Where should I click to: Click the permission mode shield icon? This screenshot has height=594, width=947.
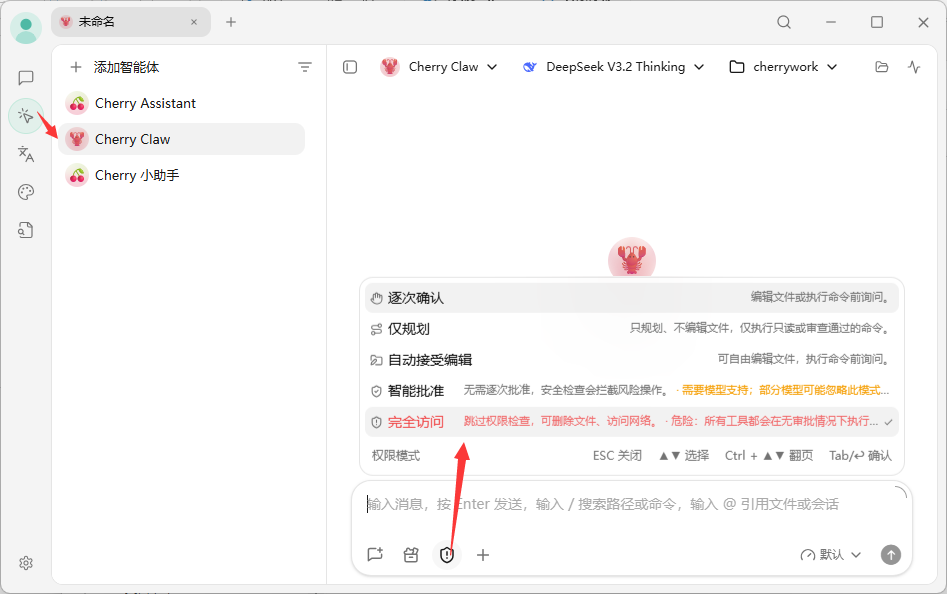coord(447,554)
